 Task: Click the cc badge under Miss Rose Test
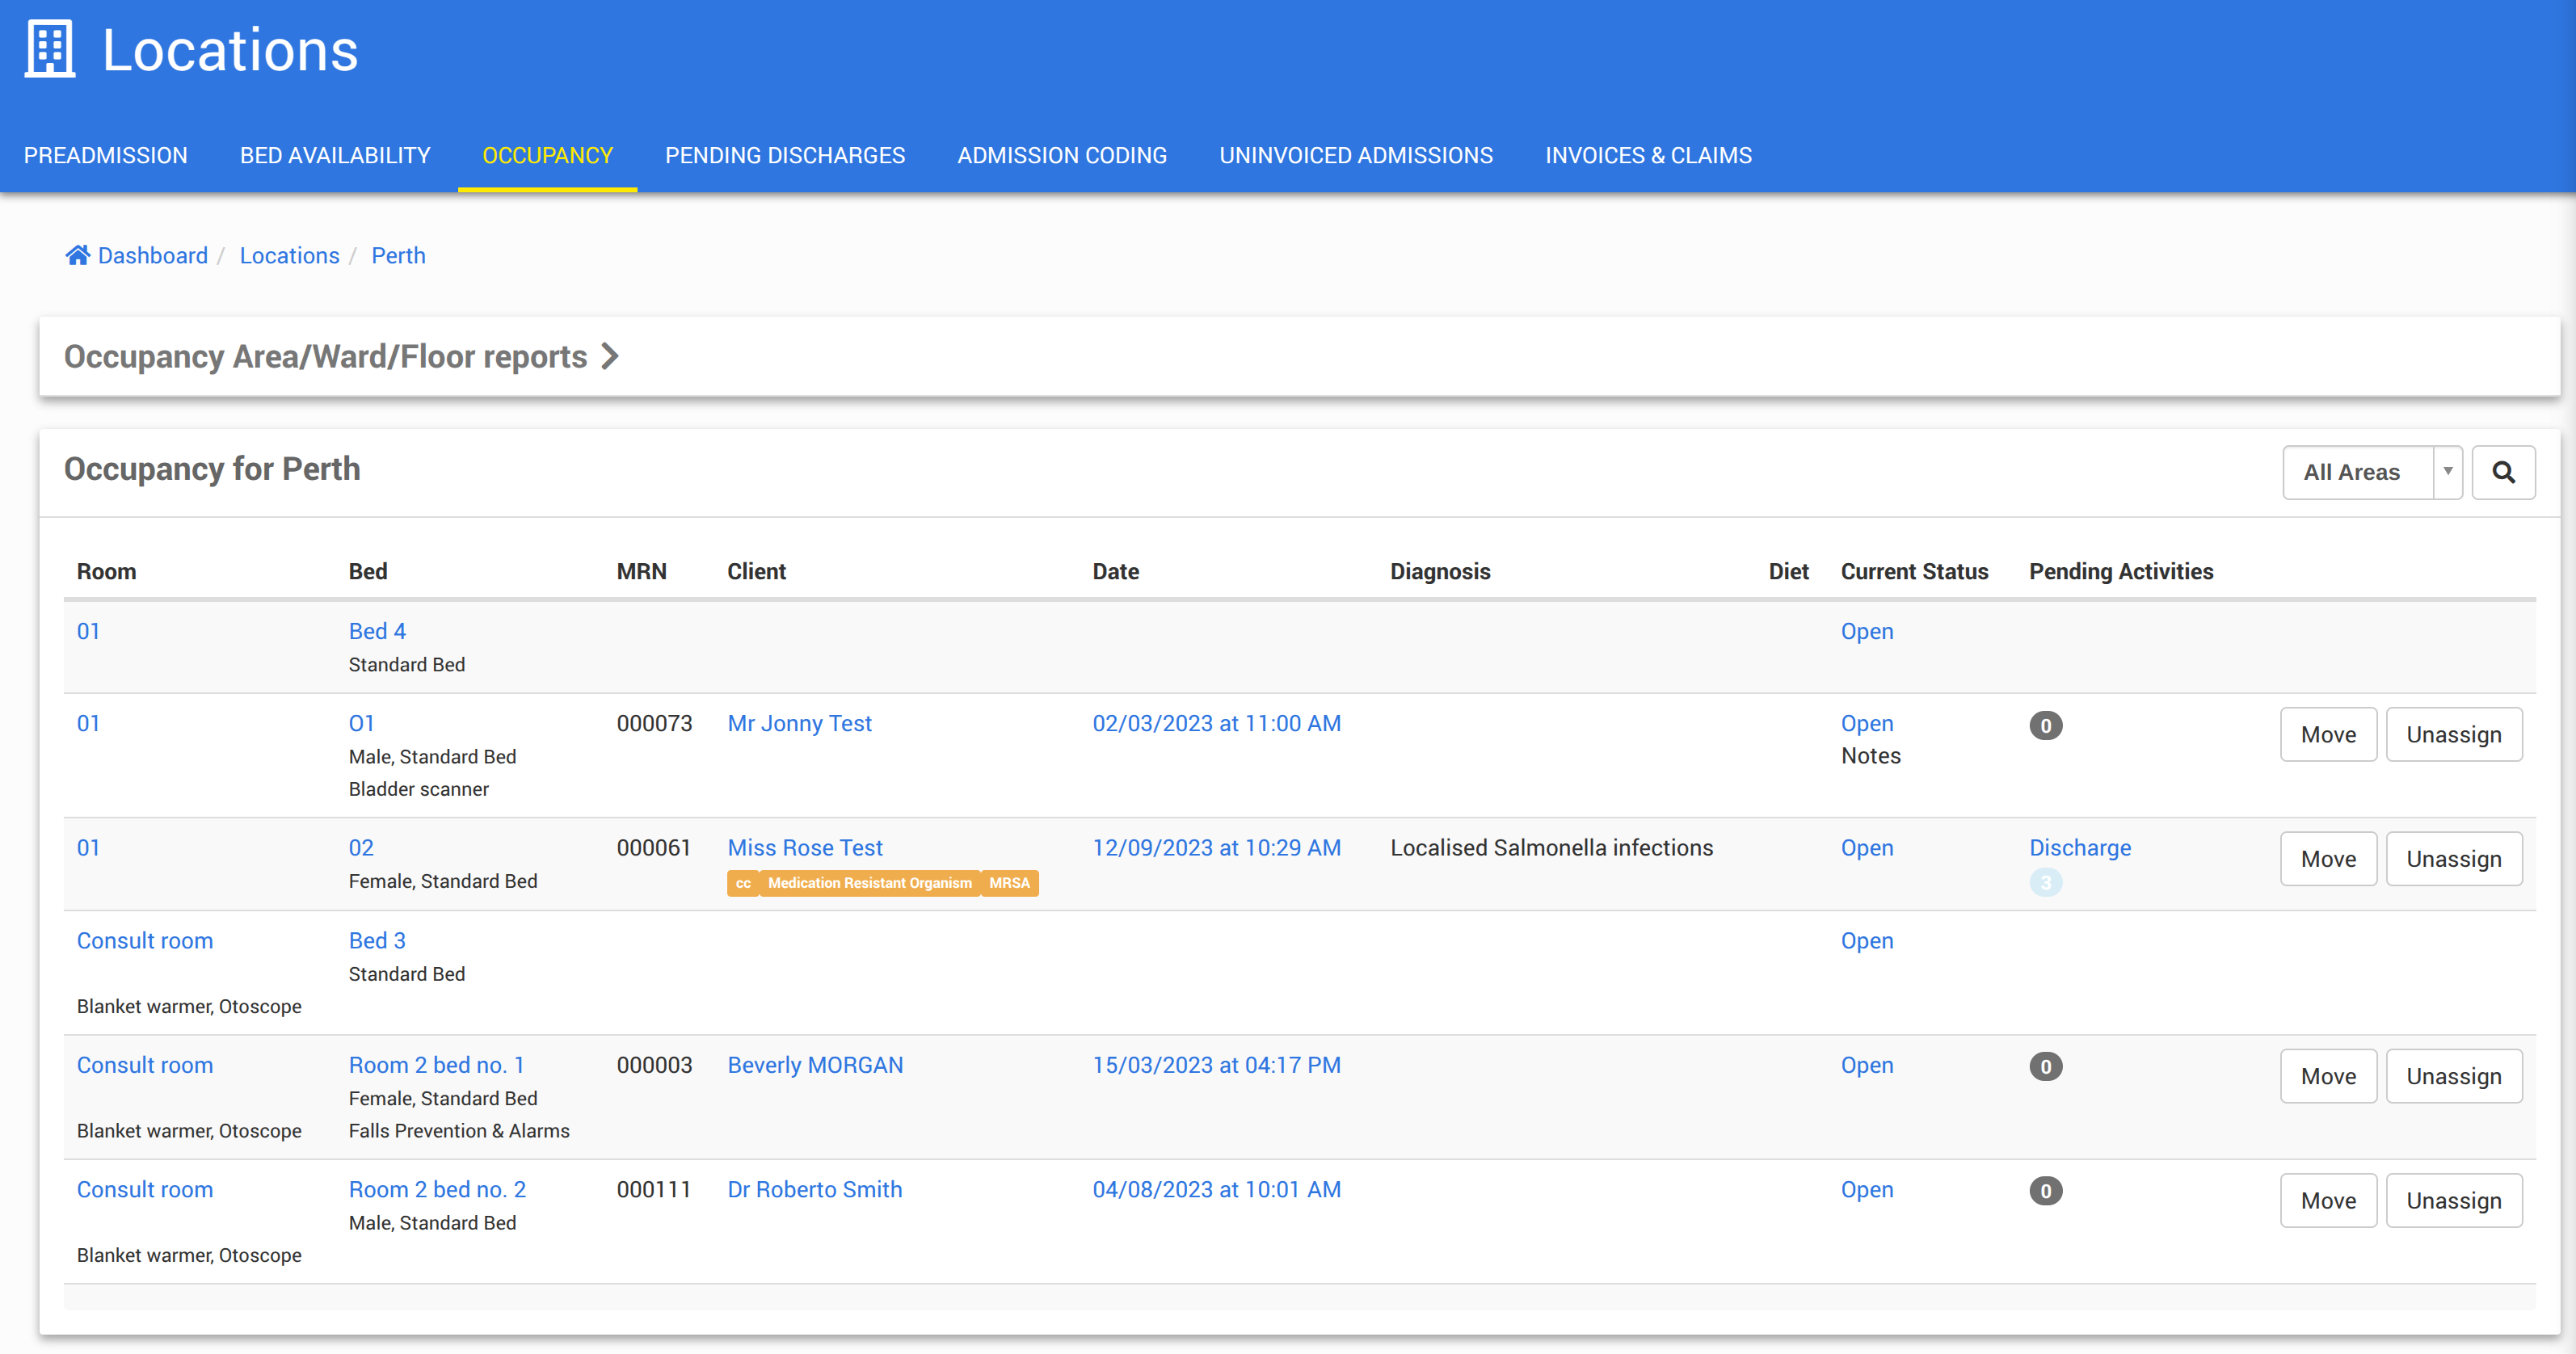pyautogui.click(x=742, y=883)
